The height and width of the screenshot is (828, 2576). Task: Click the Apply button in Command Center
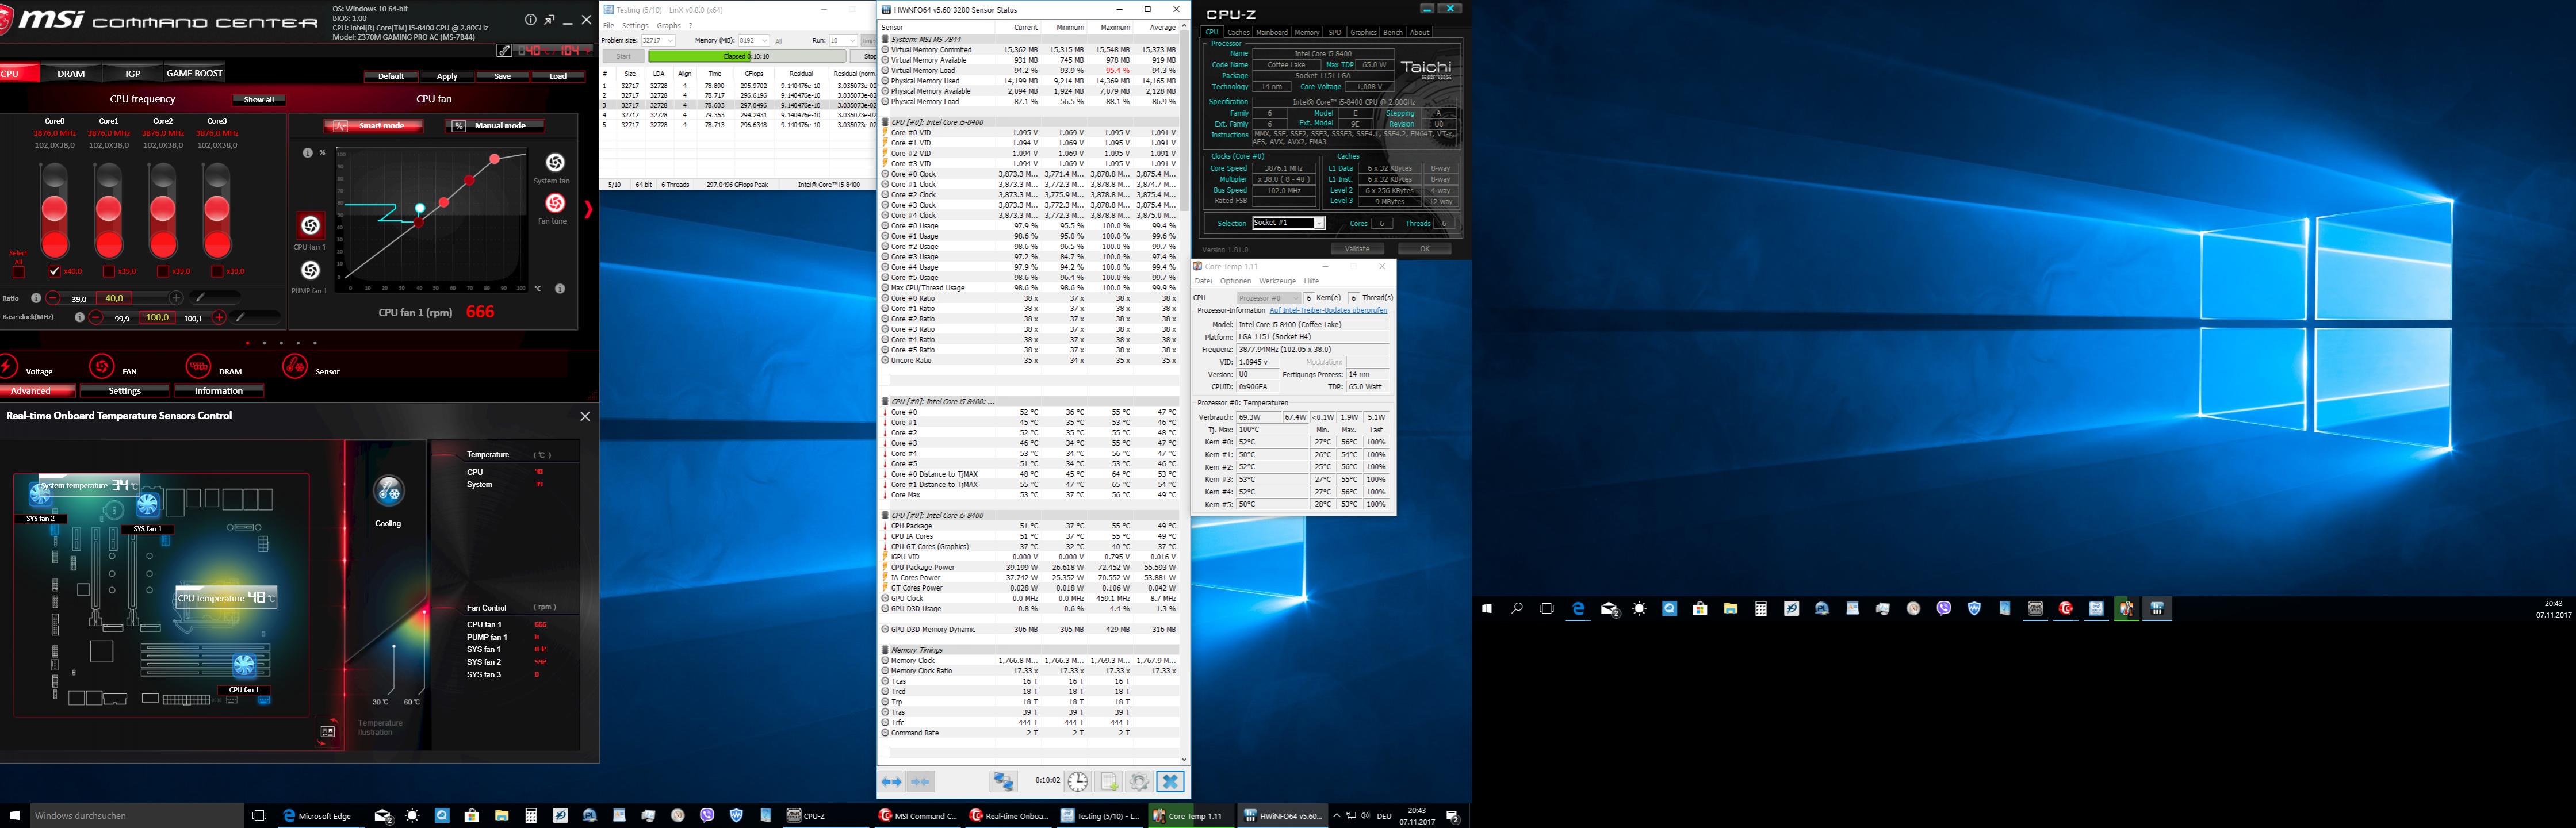tap(447, 76)
